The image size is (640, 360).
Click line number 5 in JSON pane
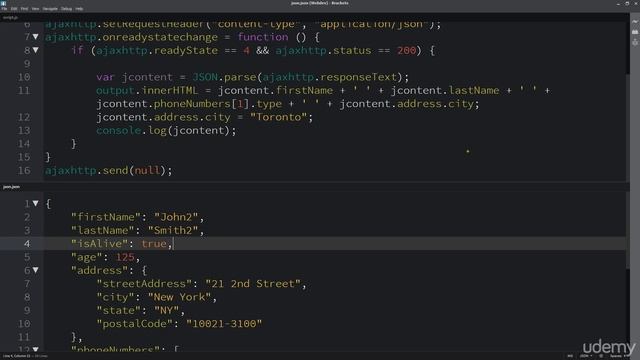pos(27,257)
